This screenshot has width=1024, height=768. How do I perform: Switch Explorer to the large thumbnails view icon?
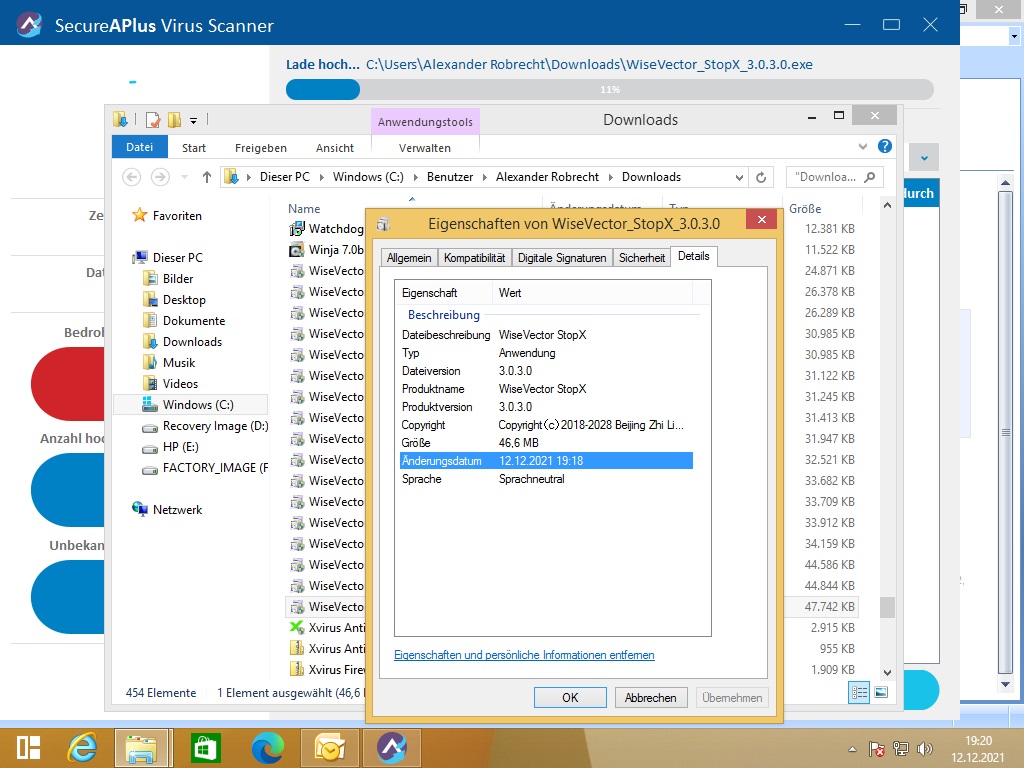(x=881, y=692)
